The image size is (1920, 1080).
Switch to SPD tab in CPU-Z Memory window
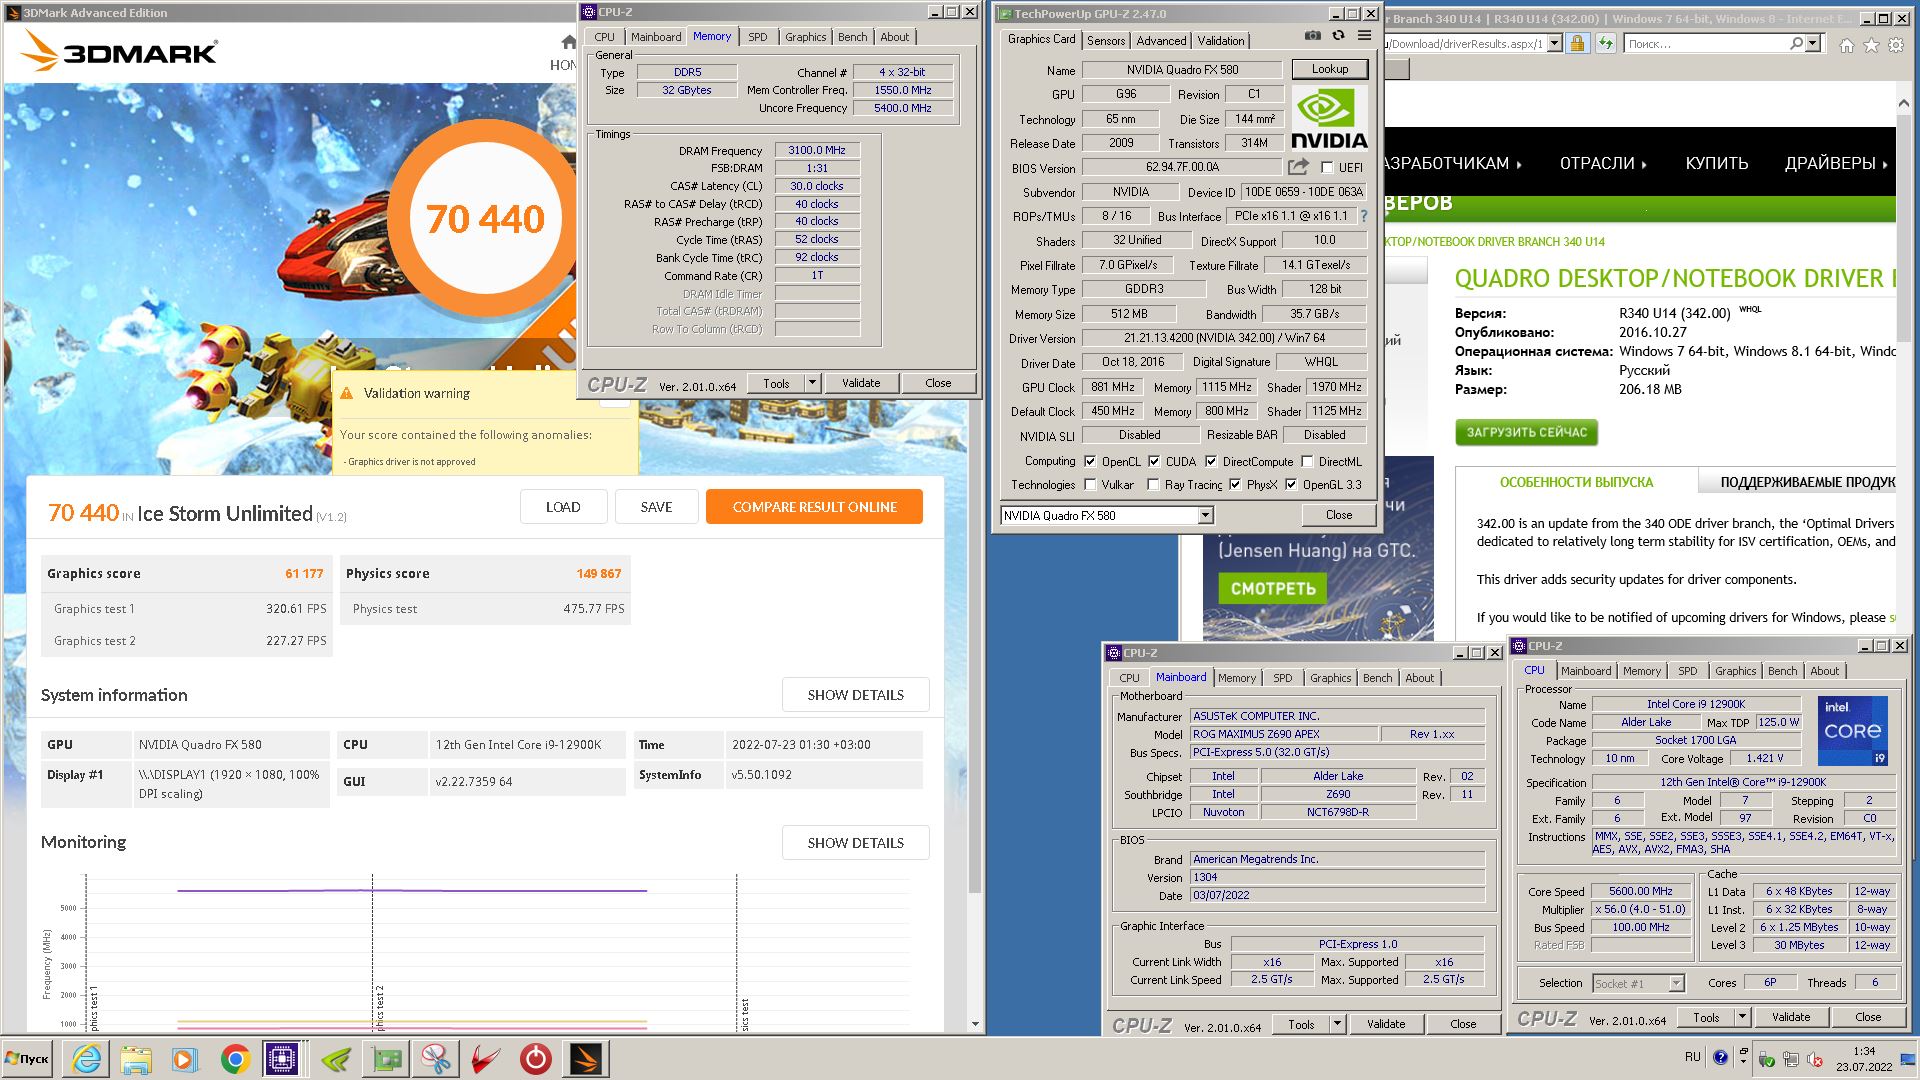coord(758,37)
